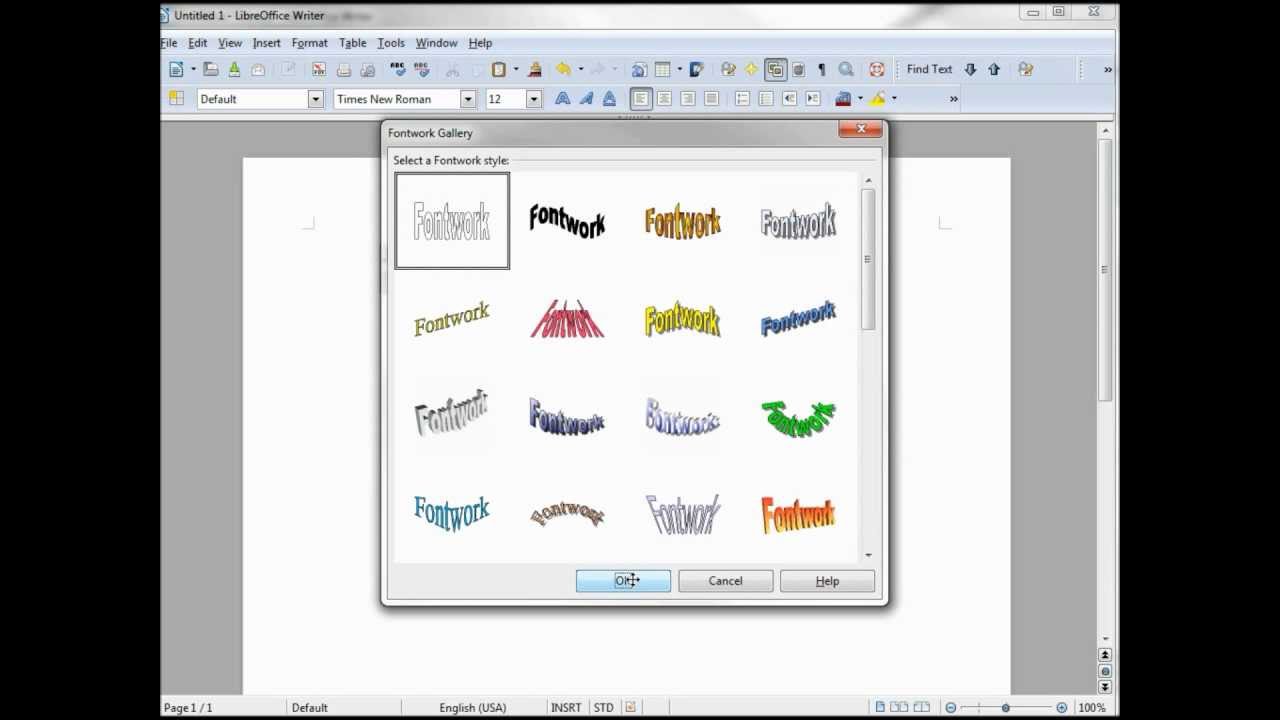1280x720 pixels.
Task: Click the Undo arrow icon
Action: click(x=563, y=69)
